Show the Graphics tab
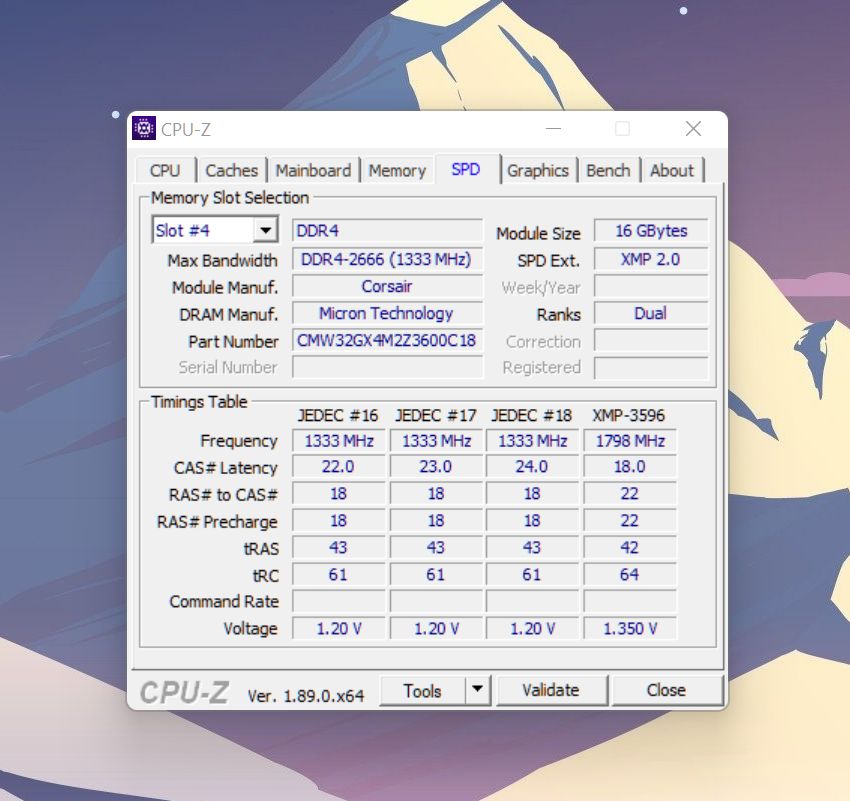 coord(538,170)
